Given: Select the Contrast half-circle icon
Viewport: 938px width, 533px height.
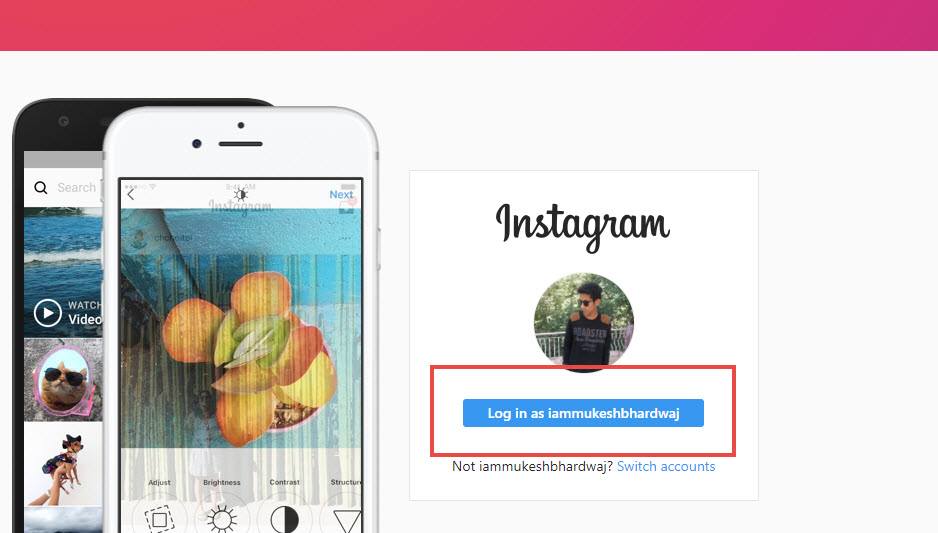Looking at the screenshot, I should click(x=284, y=519).
